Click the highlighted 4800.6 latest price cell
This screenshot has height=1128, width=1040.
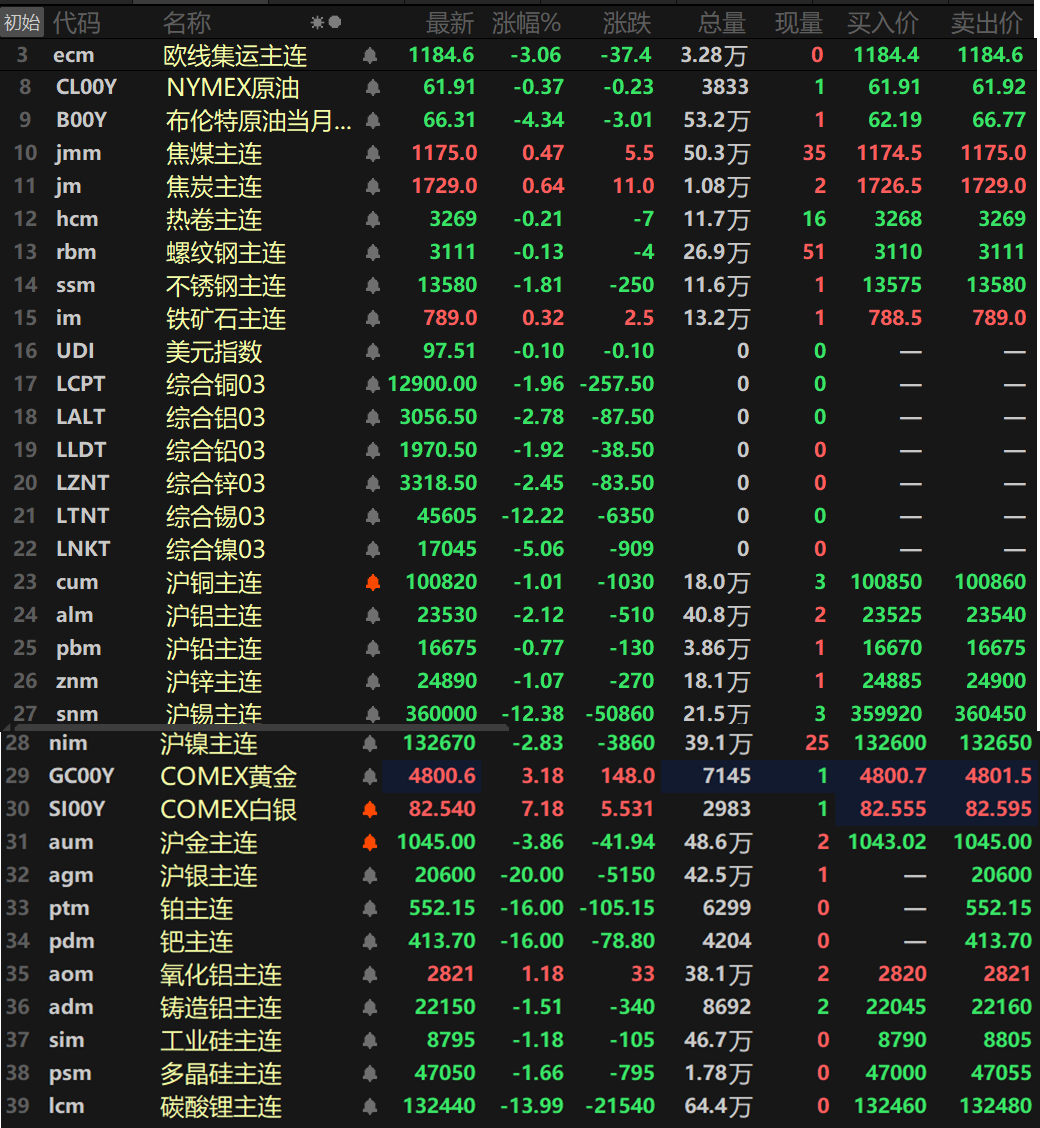[441, 776]
